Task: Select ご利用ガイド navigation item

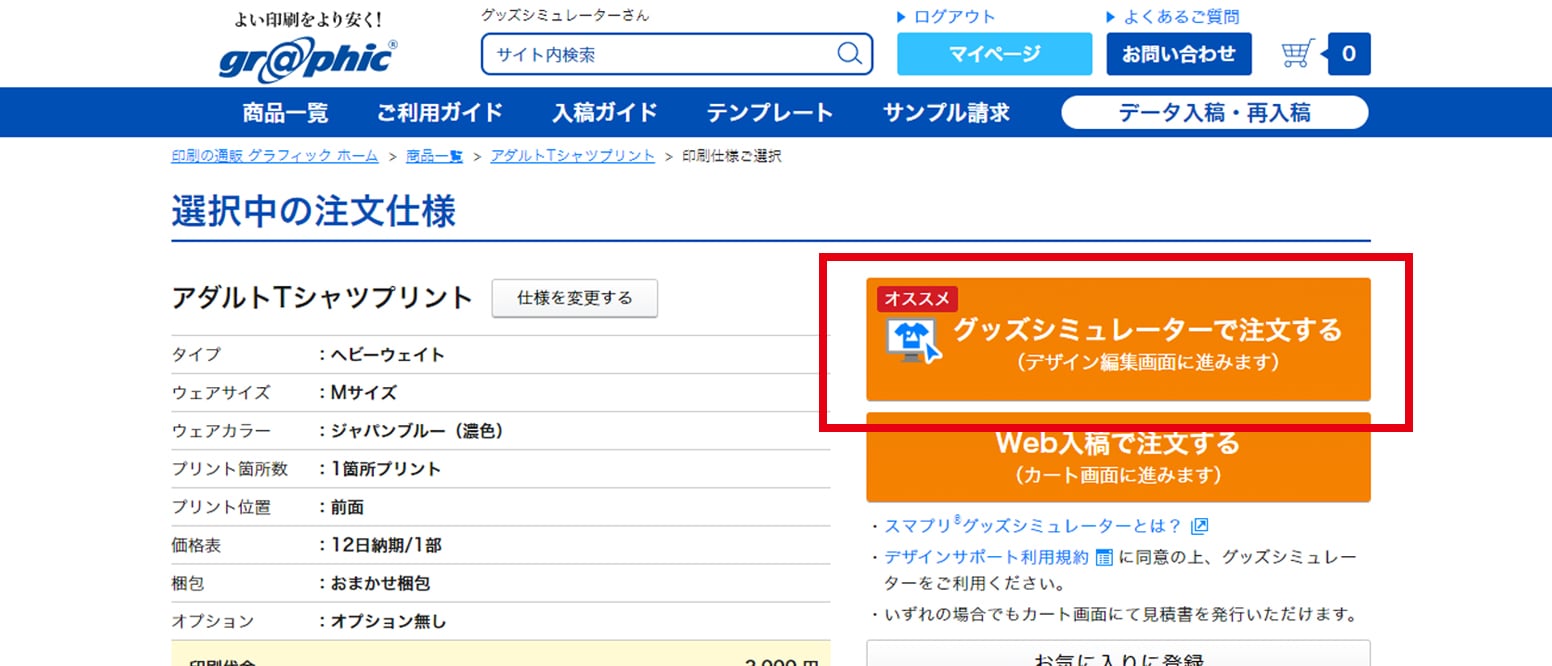Action: pyautogui.click(x=440, y=113)
